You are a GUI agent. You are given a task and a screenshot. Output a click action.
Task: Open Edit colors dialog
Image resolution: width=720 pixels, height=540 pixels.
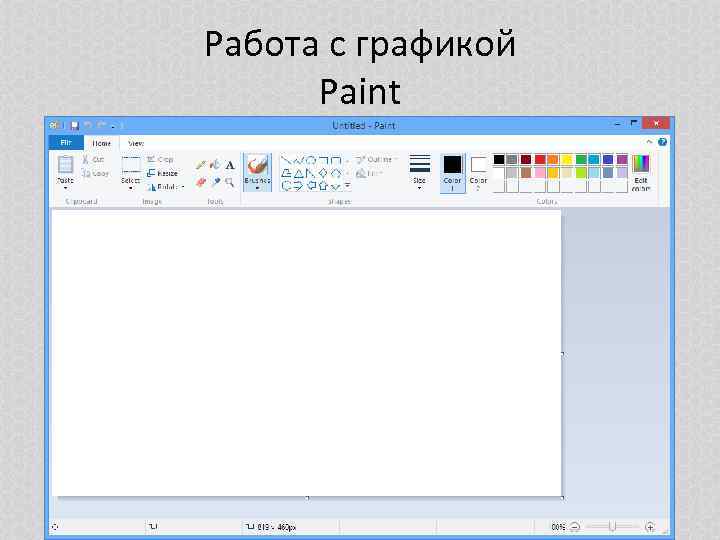[x=641, y=173]
